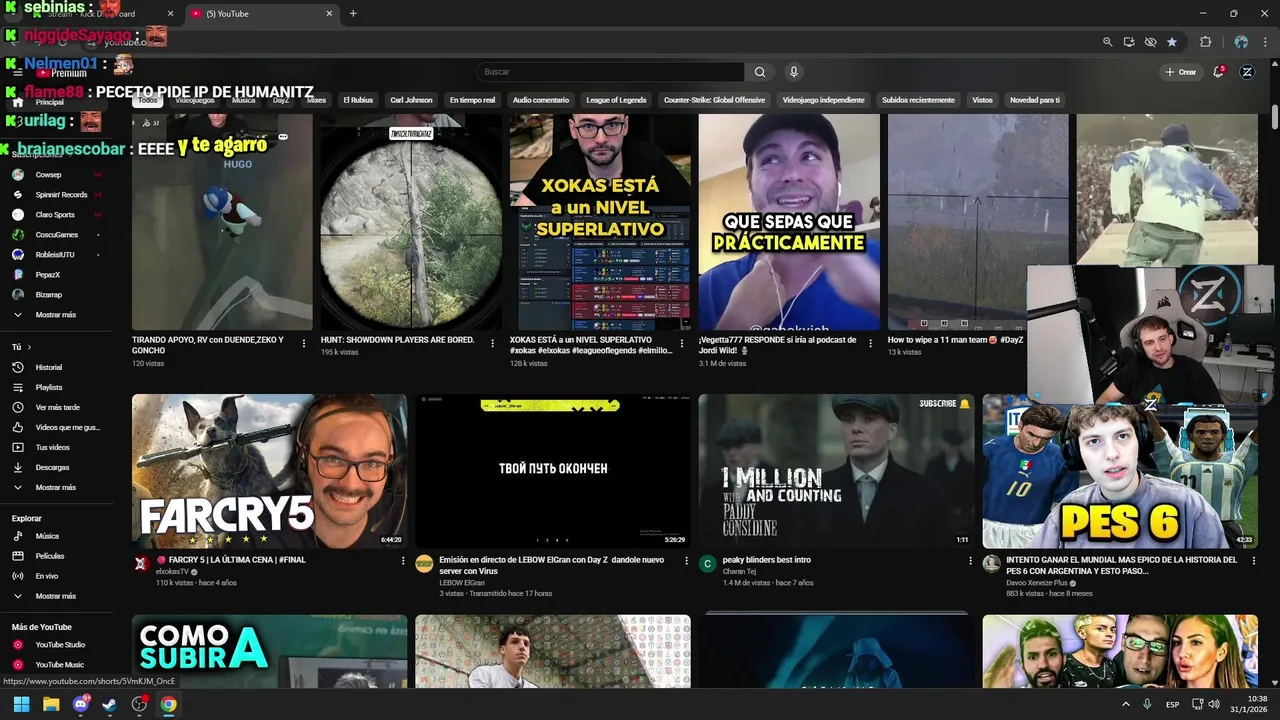
Task: Select the Videojuego independiente chip
Action: click(x=823, y=100)
